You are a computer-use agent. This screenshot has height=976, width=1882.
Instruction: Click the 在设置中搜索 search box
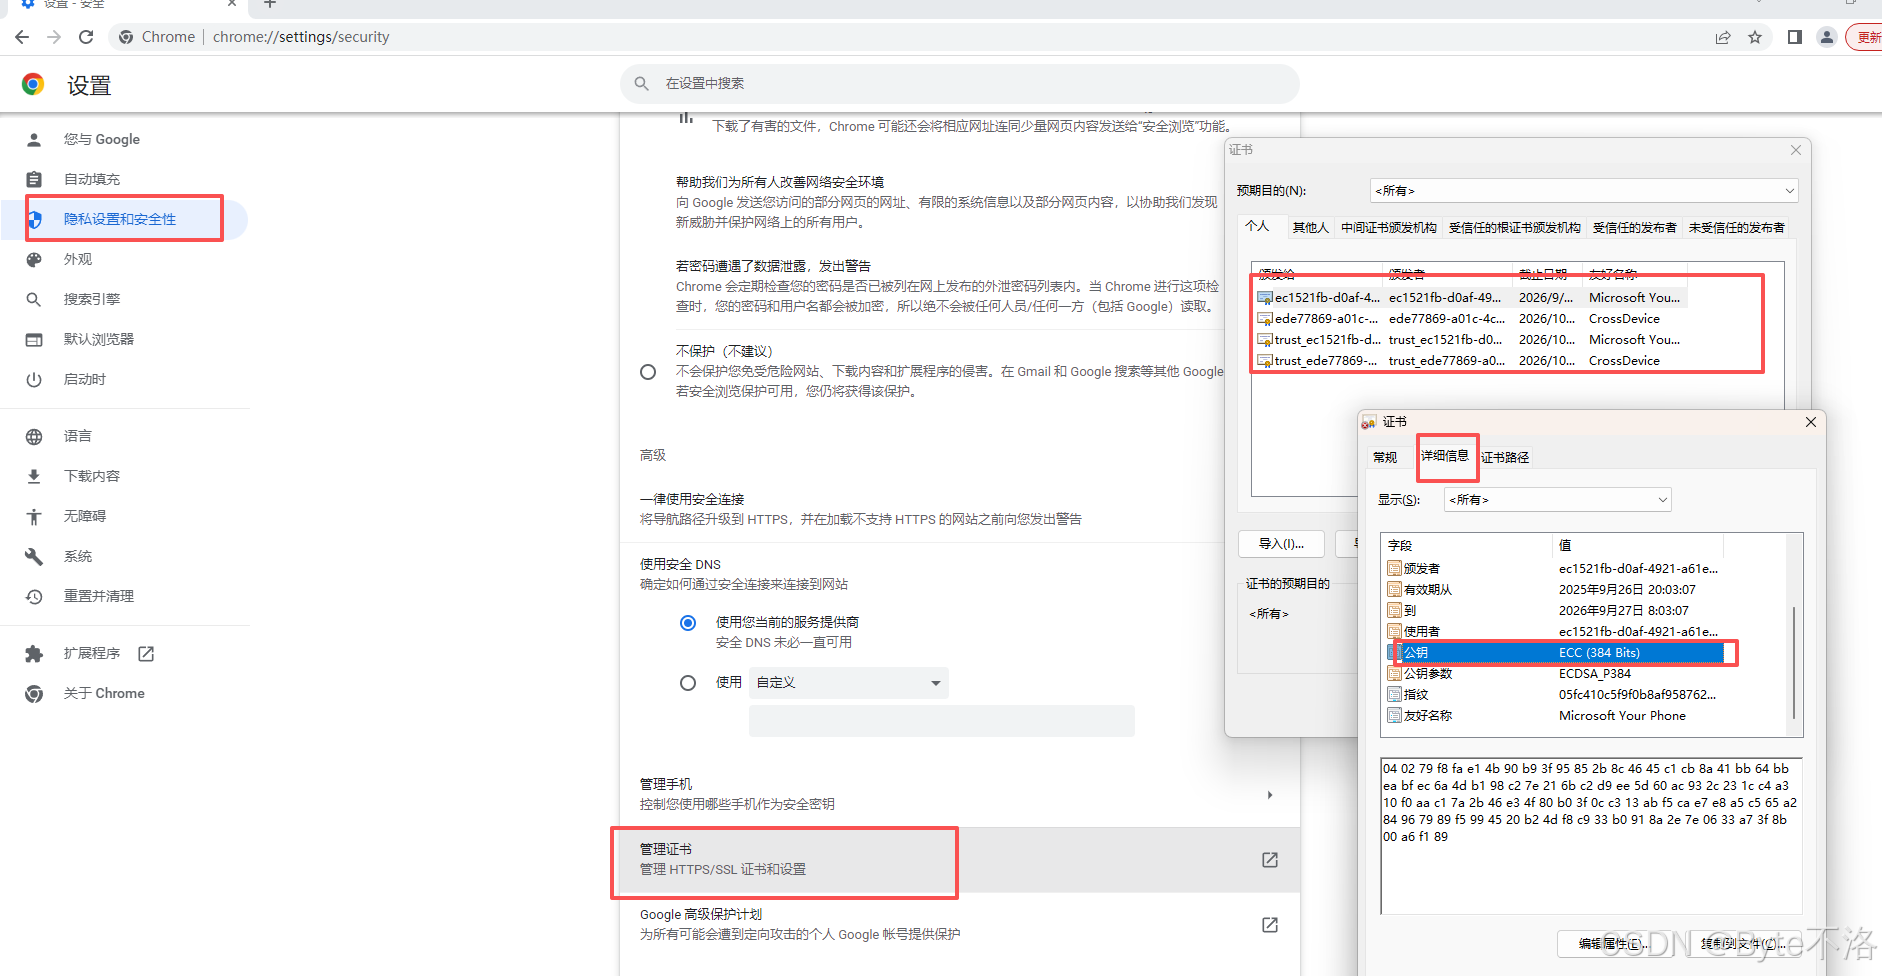[960, 84]
